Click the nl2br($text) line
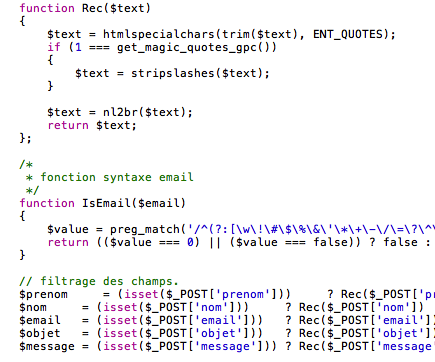The height and width of the screenshot is (362, 435). point(120,112)
